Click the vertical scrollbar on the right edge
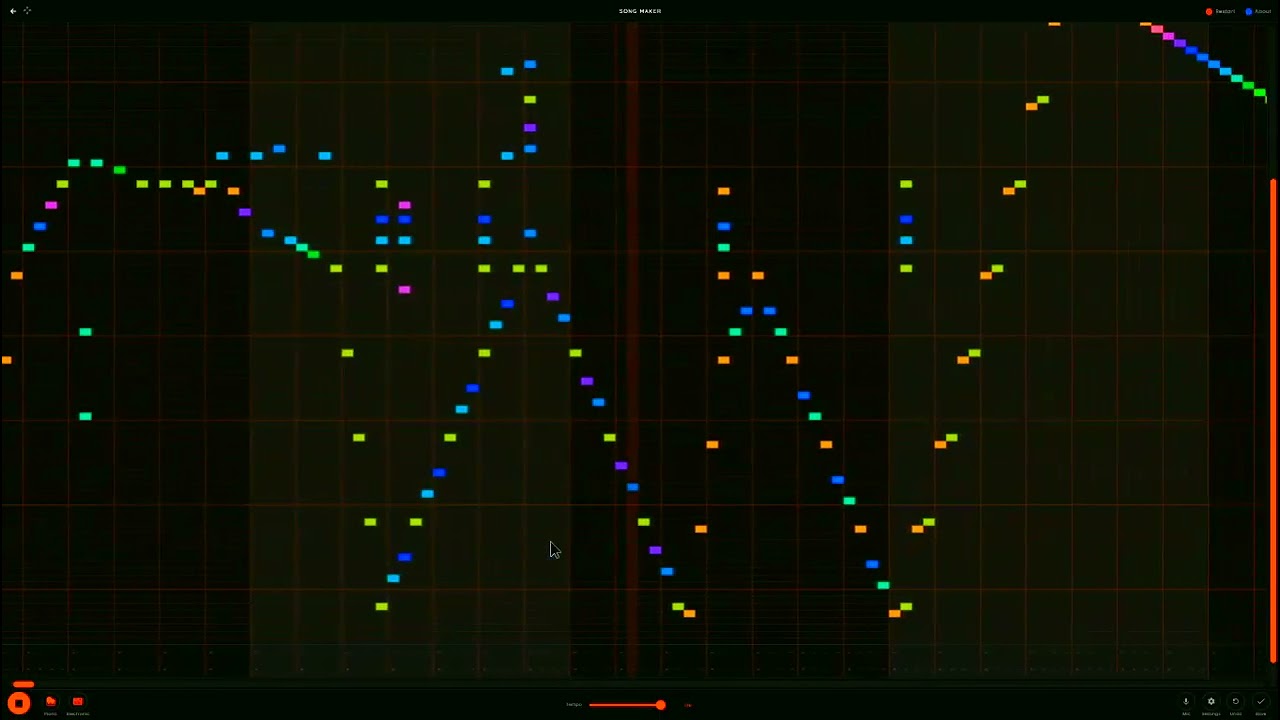Viewport: 1280px width, 720px height. tap(1273, 420)
